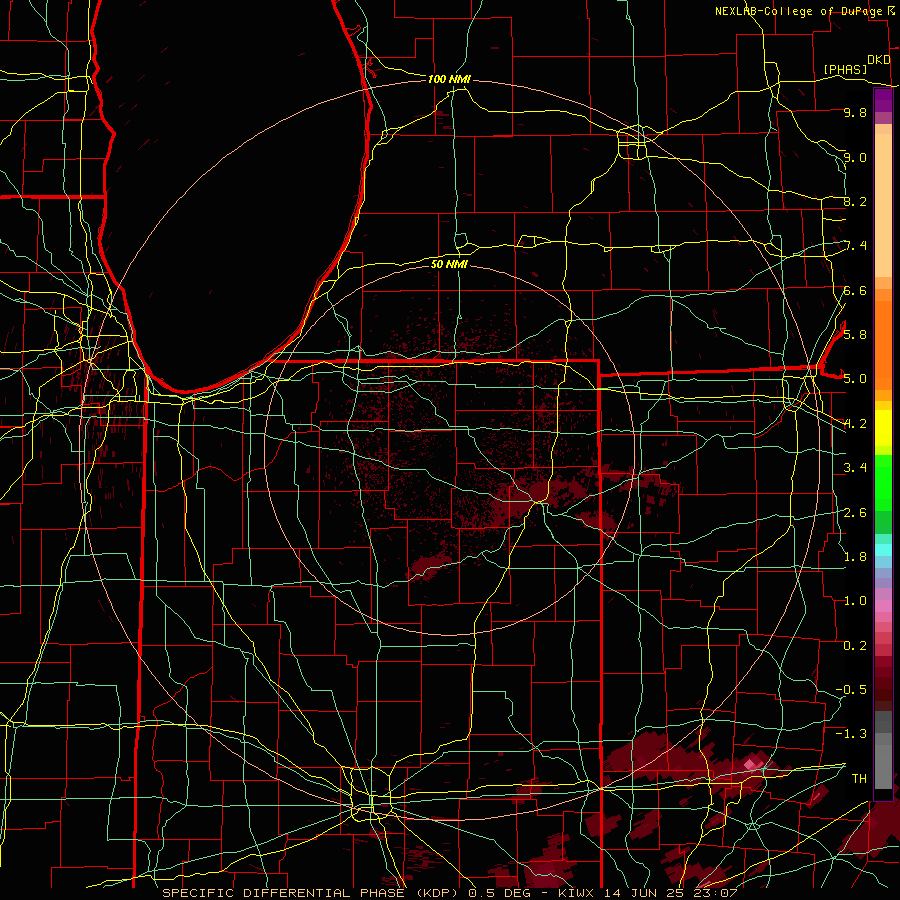Click the 9.0 value on the color scale
Screen dimensions: 900x900
(x=855, y=157)
